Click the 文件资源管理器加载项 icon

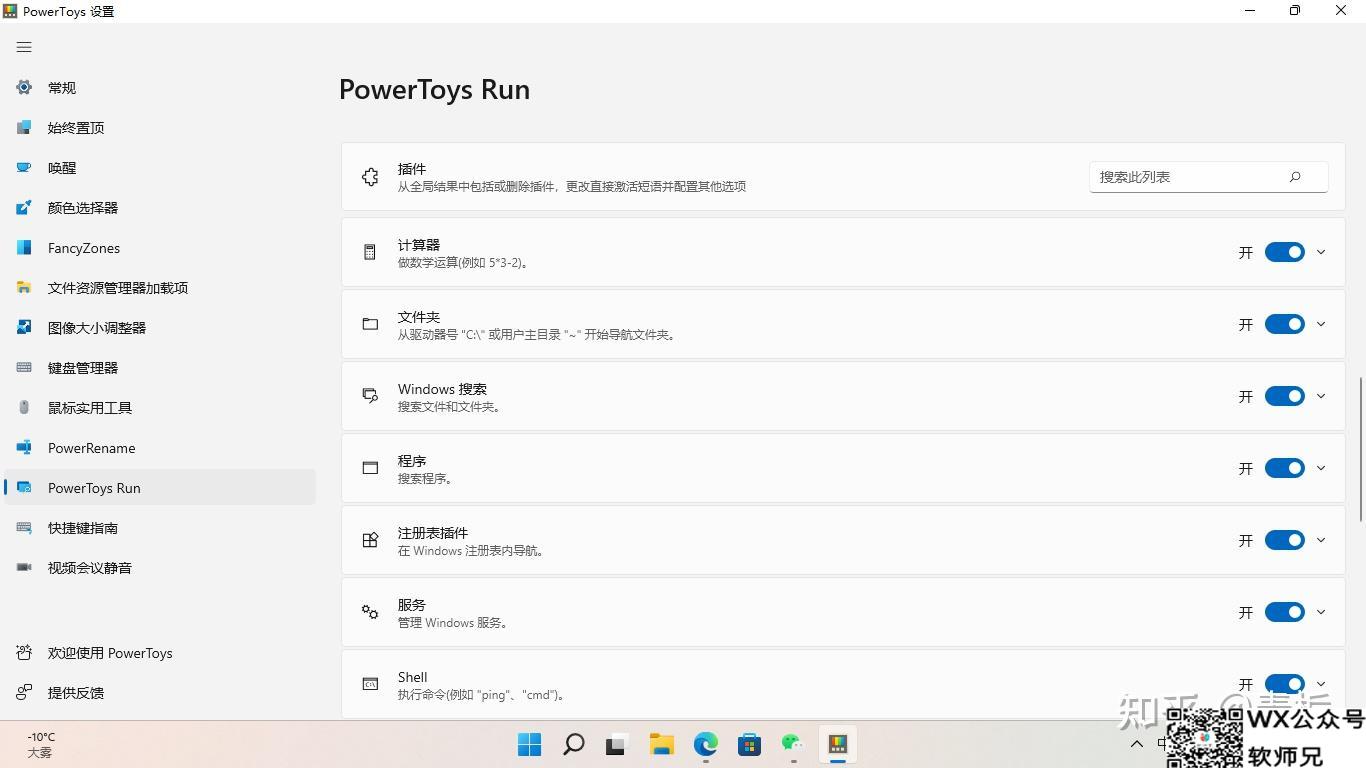[24, 288]
